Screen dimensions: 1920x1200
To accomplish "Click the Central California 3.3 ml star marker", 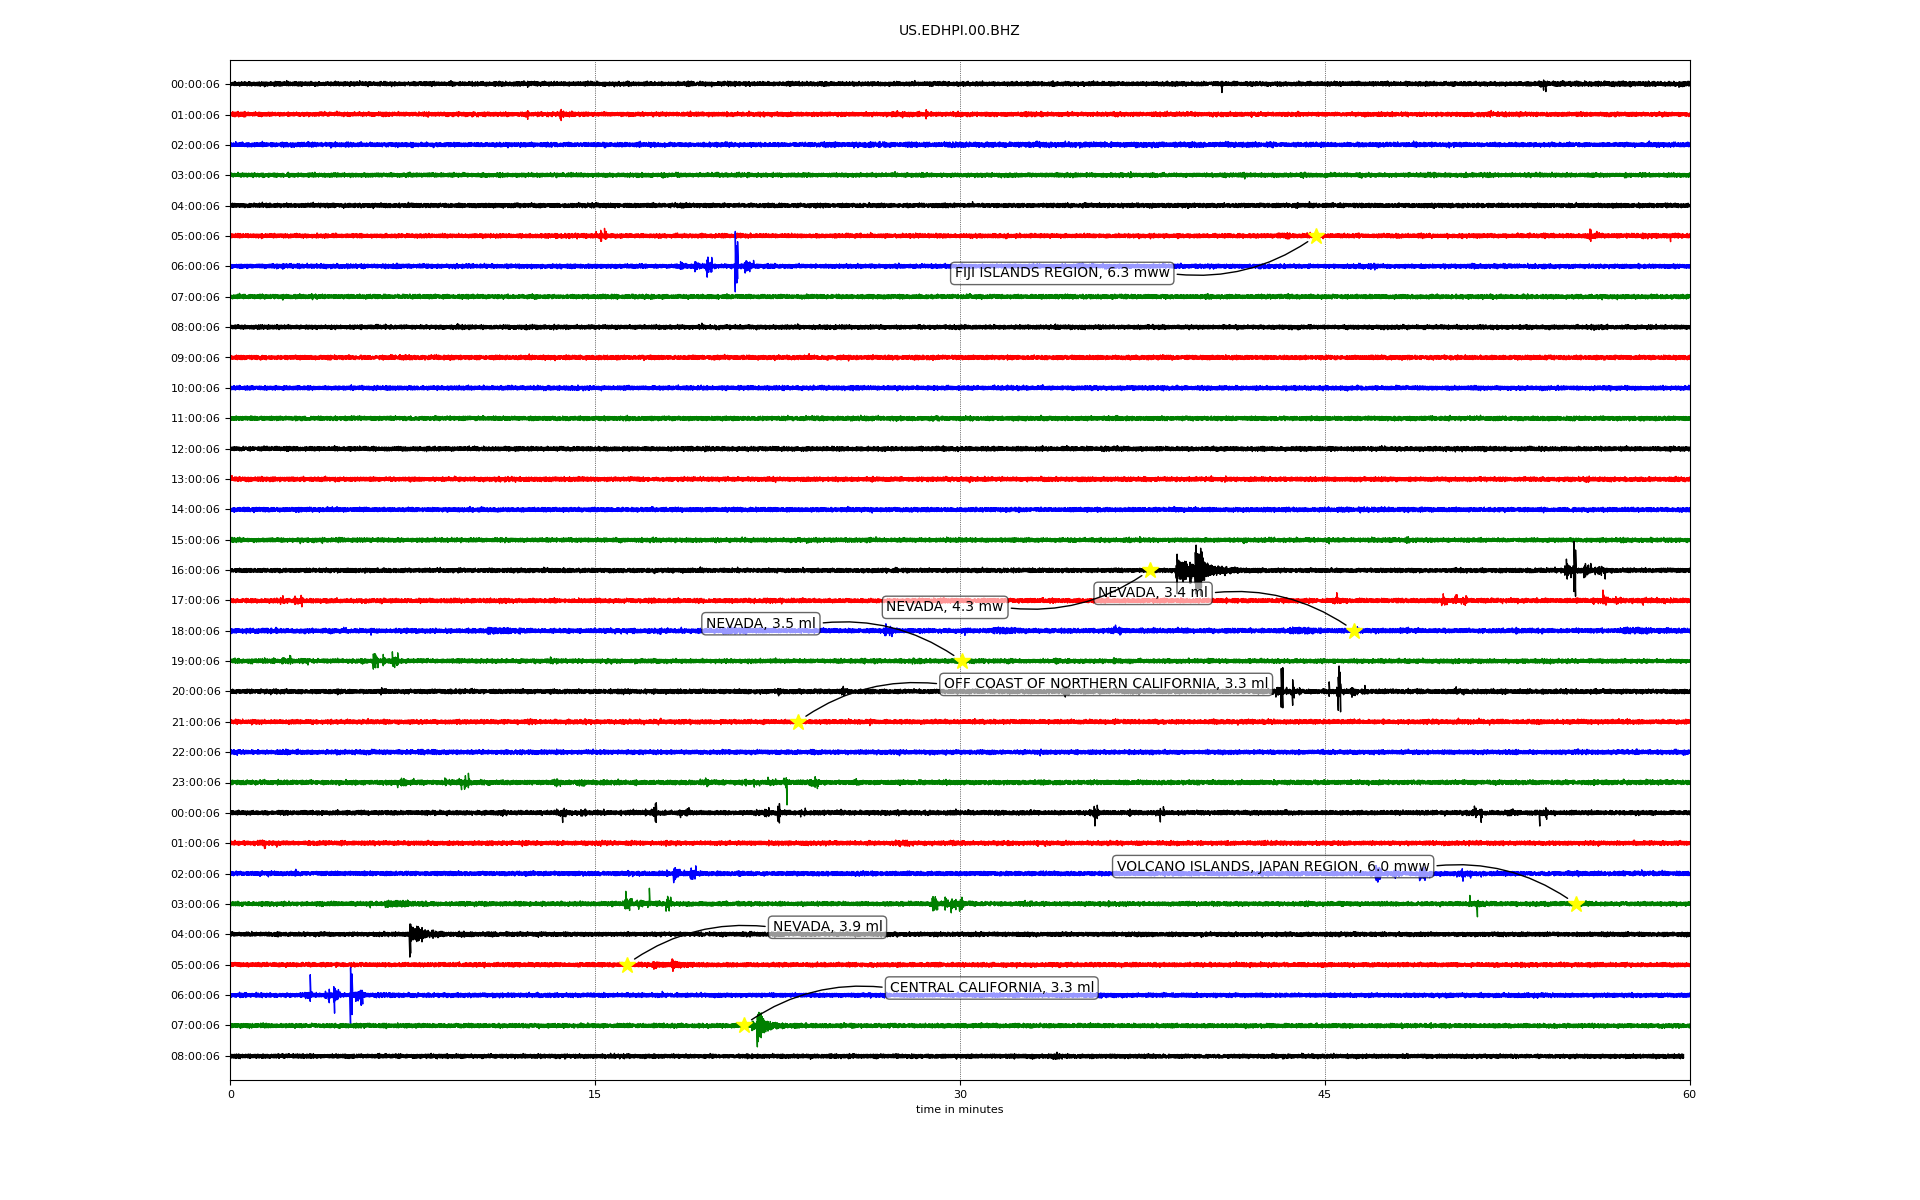I will pos(744,1025).
